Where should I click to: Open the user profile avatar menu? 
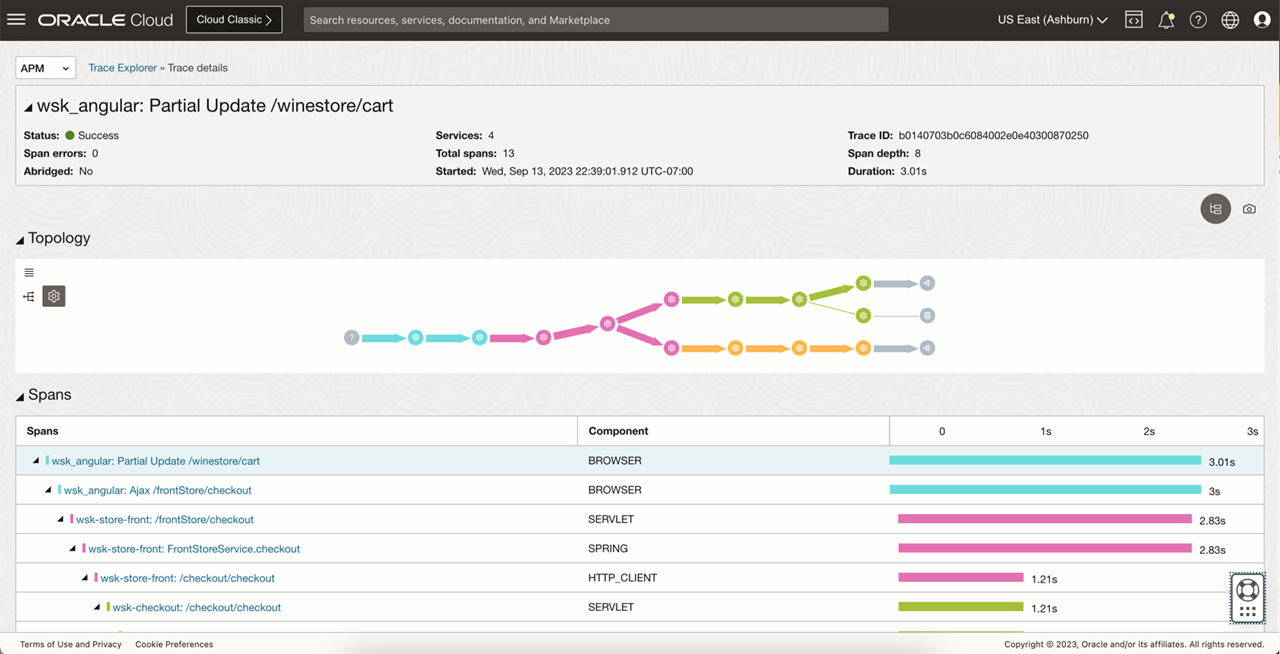pos(1262,20)
